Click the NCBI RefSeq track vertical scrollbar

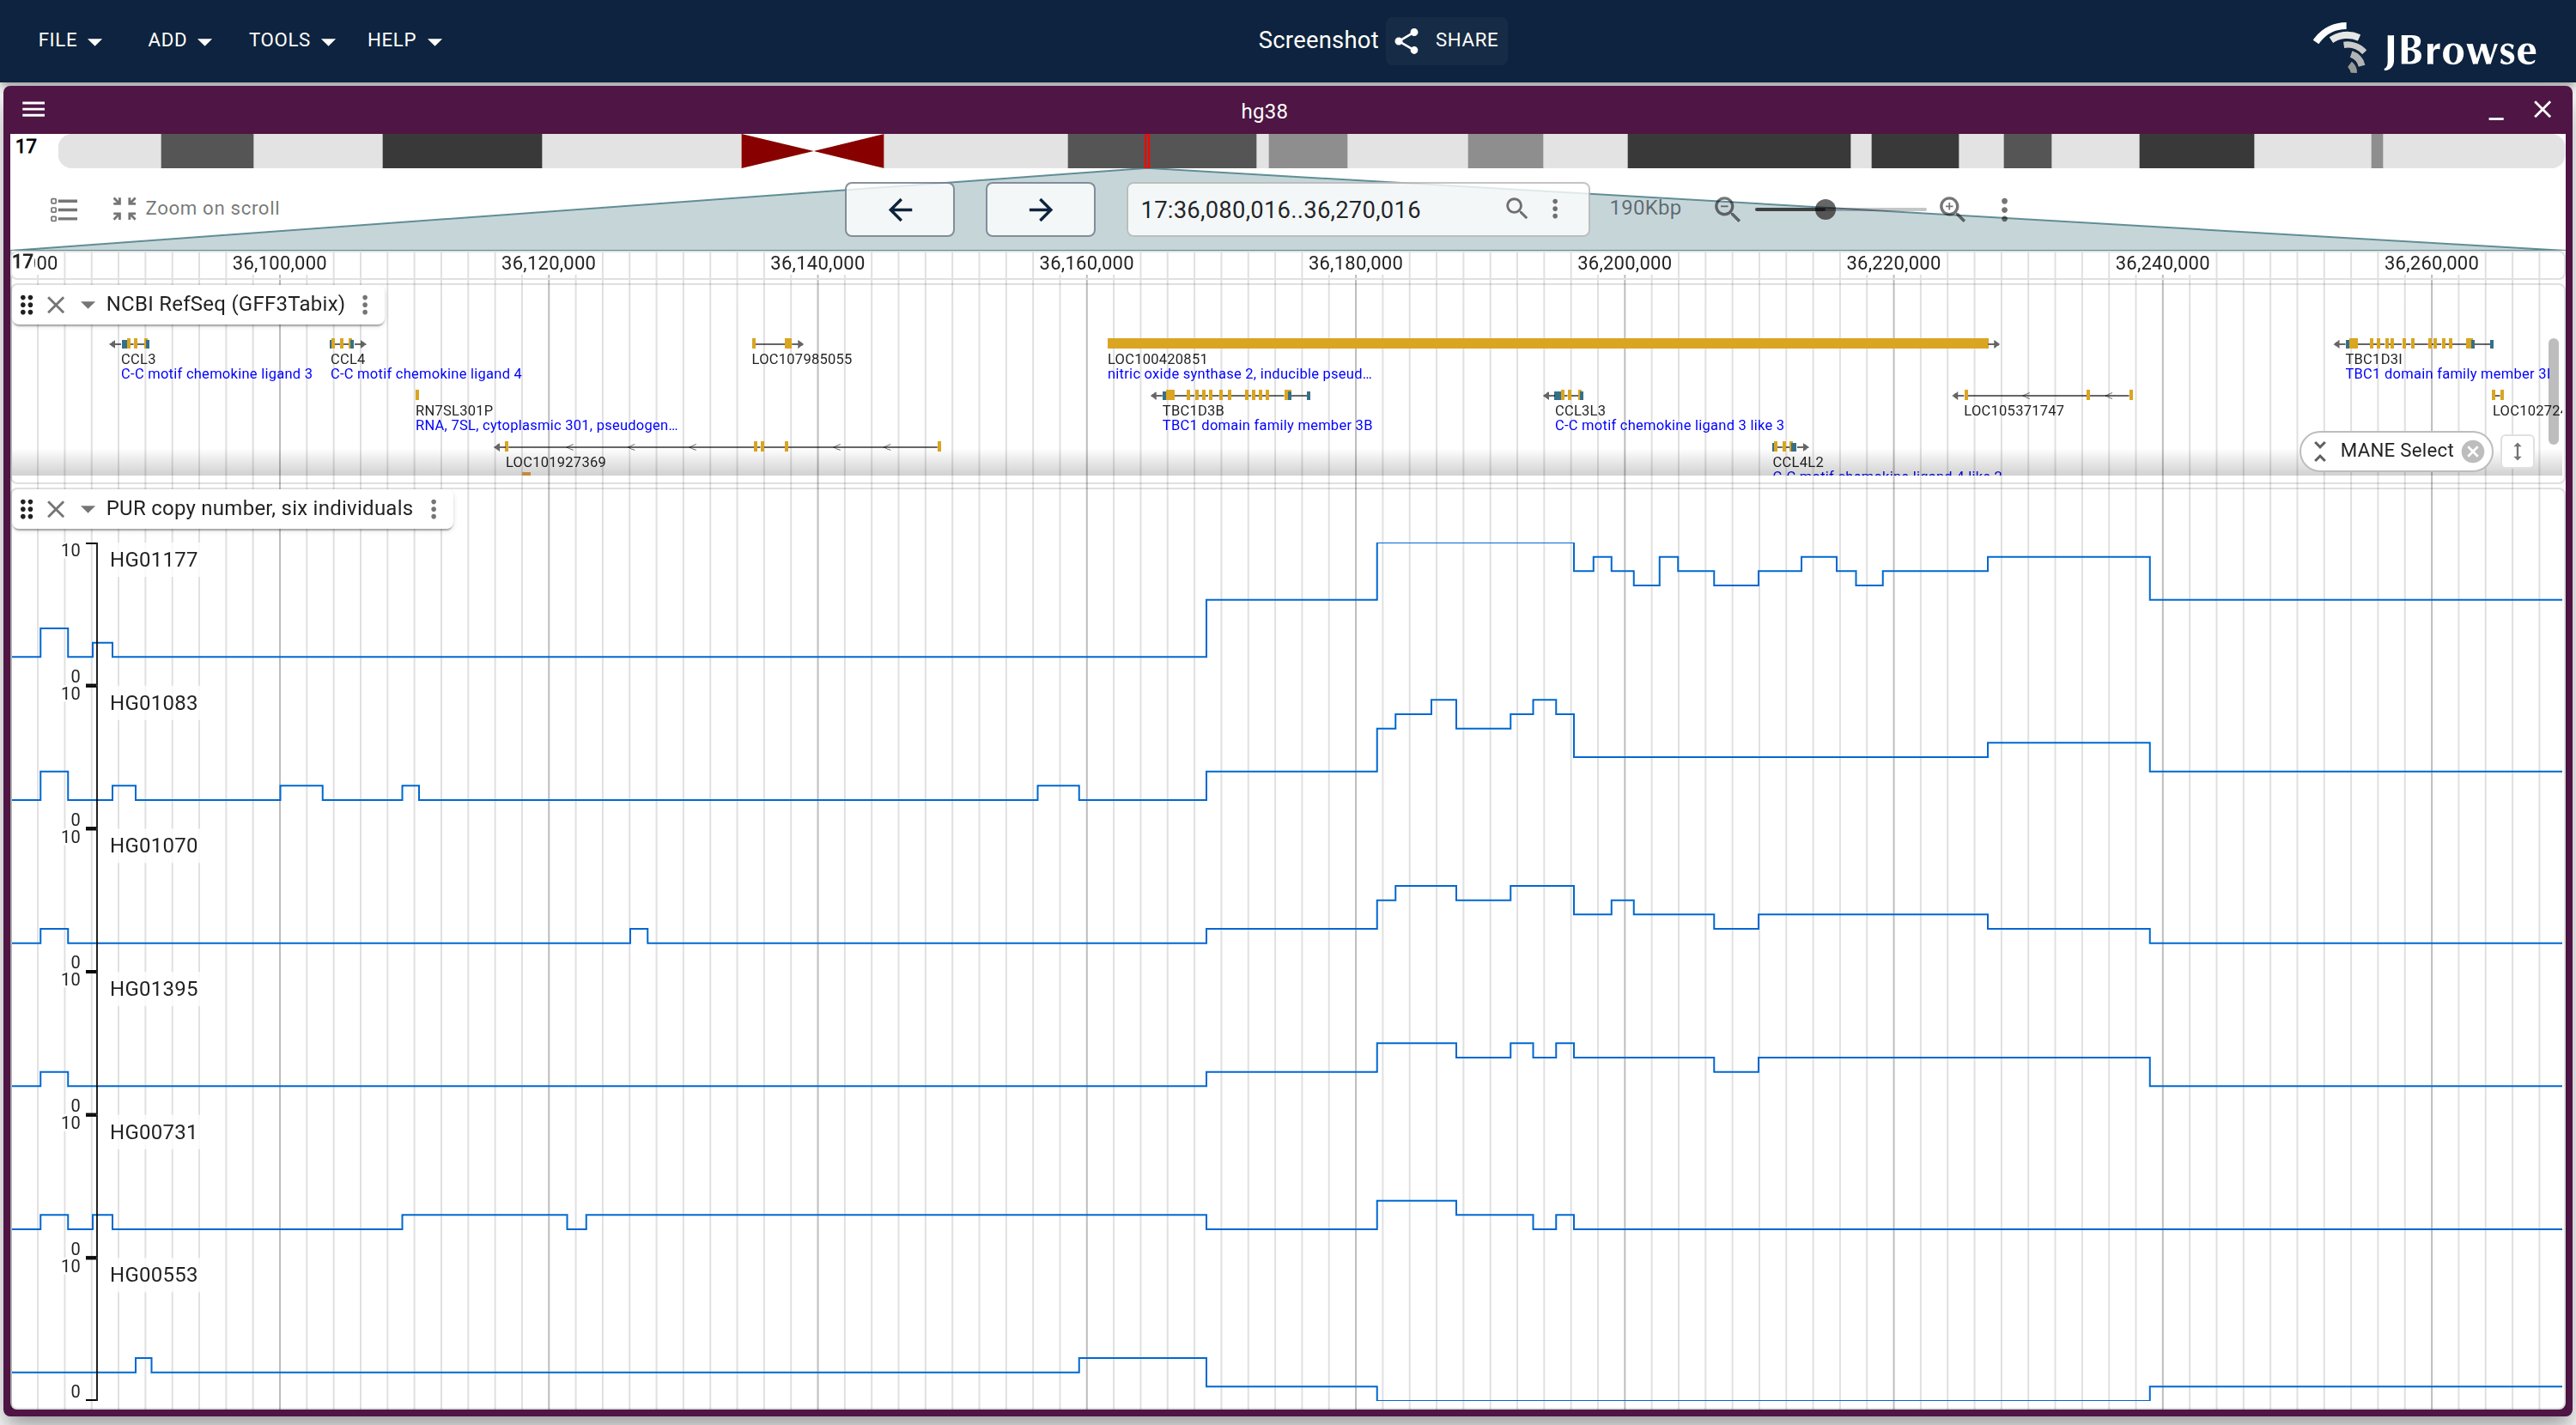(2552, 390)
